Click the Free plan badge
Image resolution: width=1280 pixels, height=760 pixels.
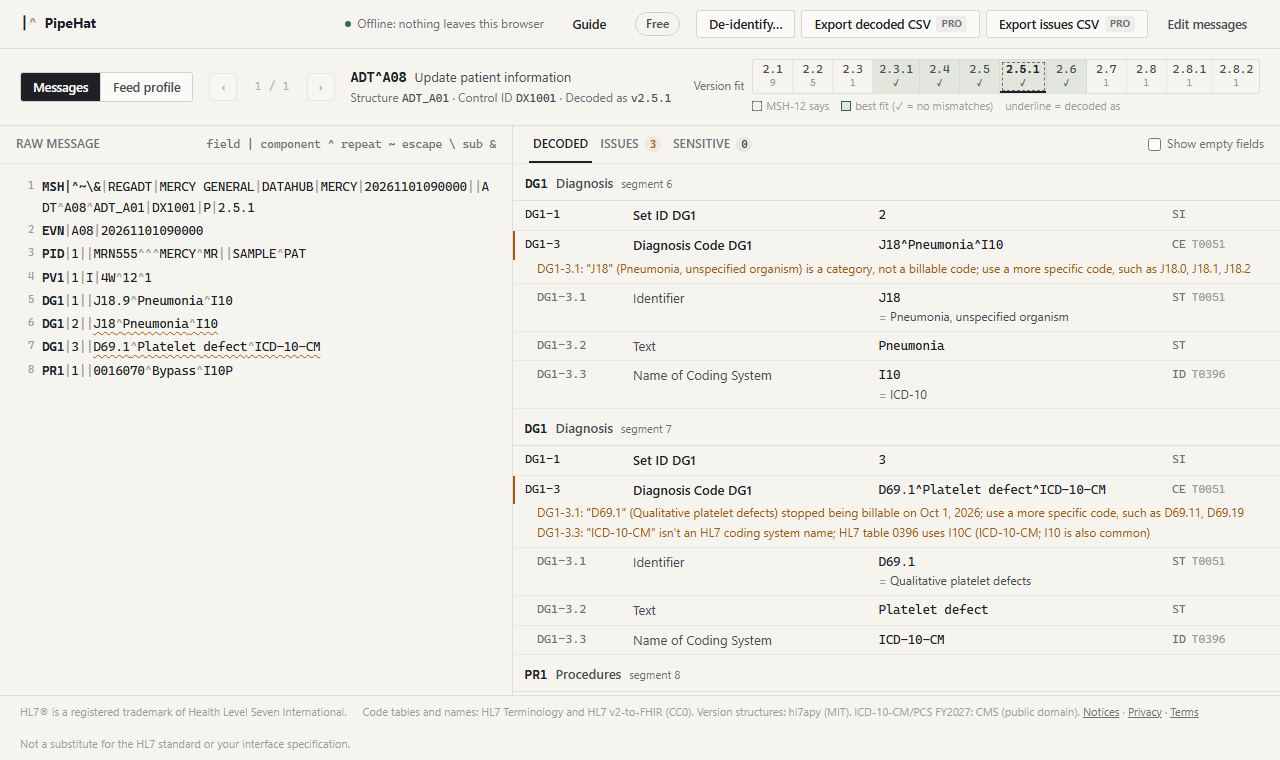coord(657,24)
